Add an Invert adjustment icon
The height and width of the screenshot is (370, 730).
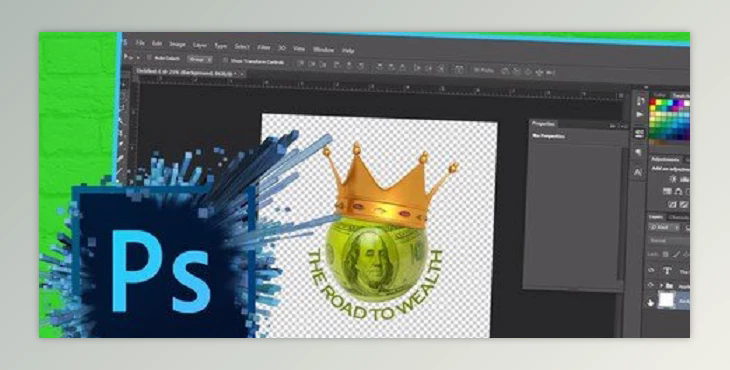tap(672, 204)
